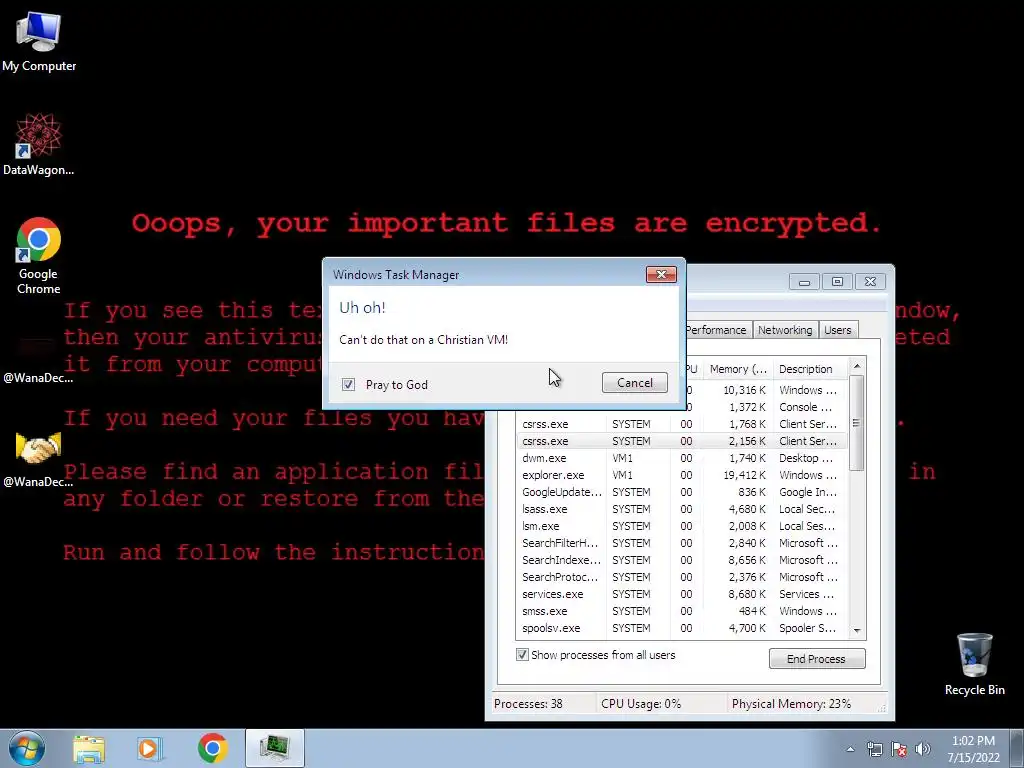Open My Computer desktop icon
The image size is (1024, 768).
pyautogui.click(x=39, y=42)
